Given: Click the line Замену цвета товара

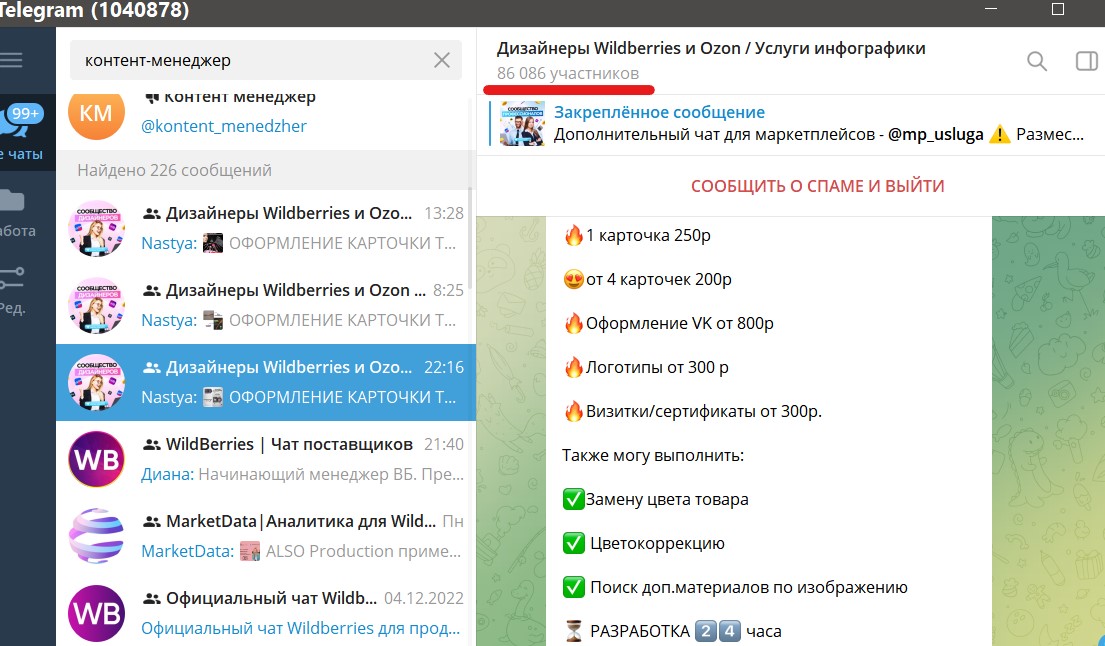Looking at the screenshot, I should pyautogui.click(x=655, y=499).
